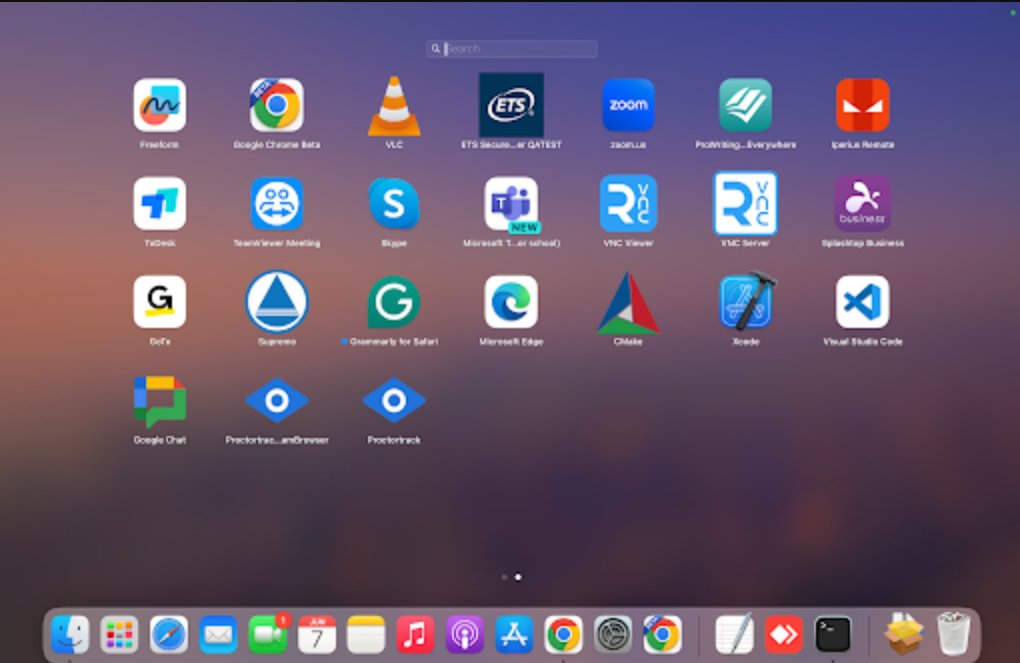Launch ToDesk

click(159, 204)
